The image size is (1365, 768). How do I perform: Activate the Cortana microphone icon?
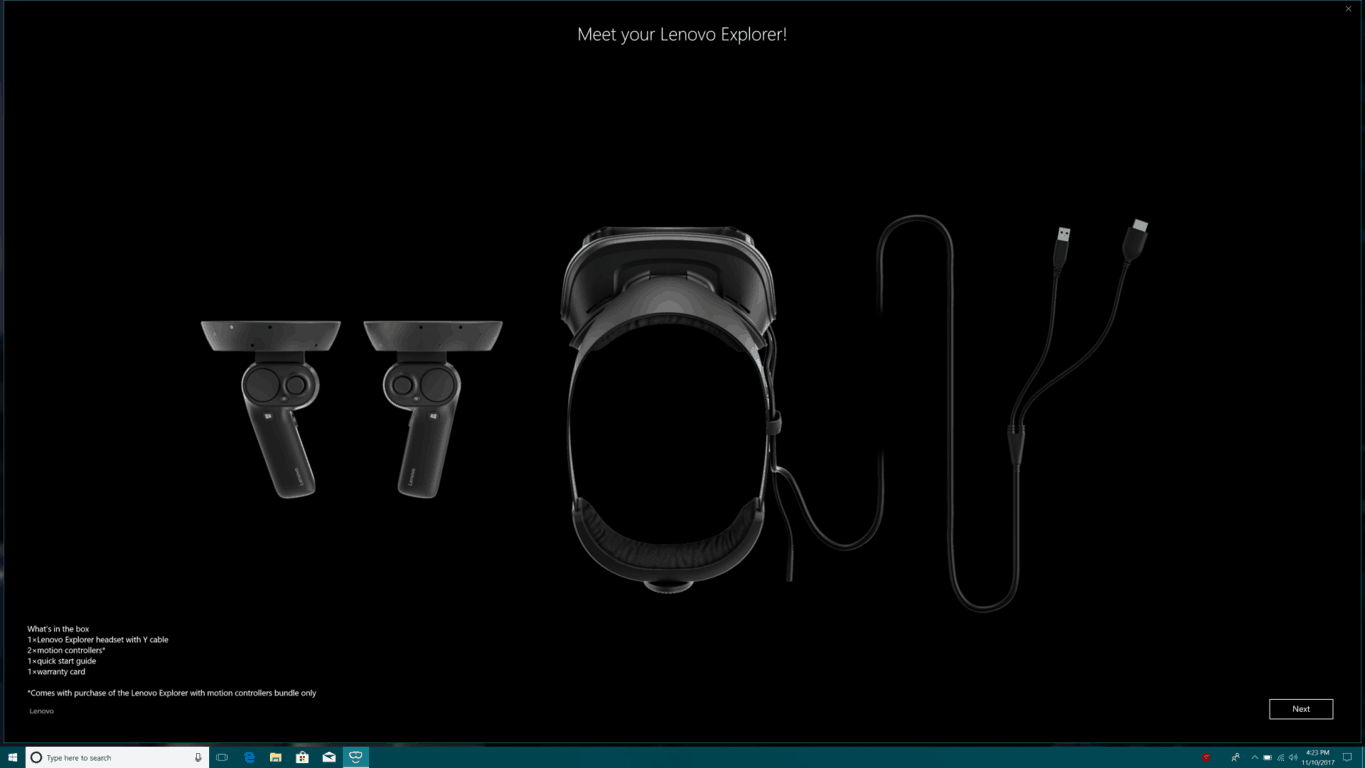pyautogui.click(x=198, y=757)
